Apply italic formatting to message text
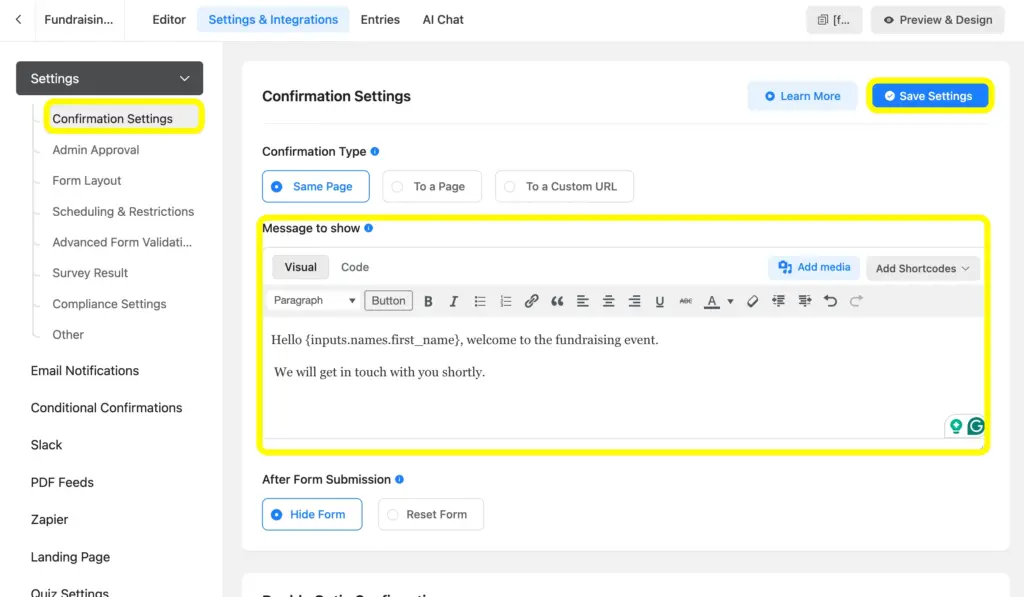Viewport: 1024px width, 597px height. coord(453,301)
